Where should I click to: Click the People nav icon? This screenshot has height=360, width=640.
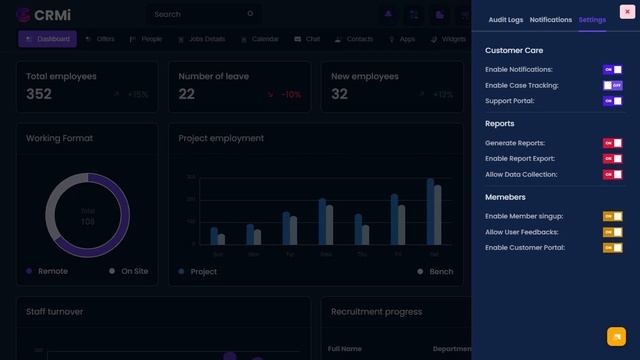tap(132, 39)
